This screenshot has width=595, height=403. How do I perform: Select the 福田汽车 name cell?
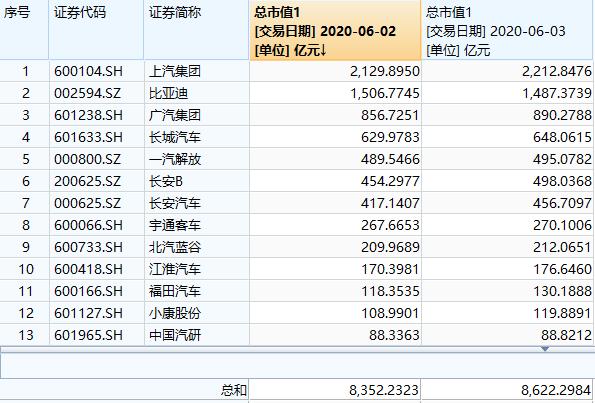tap(197, 291)
